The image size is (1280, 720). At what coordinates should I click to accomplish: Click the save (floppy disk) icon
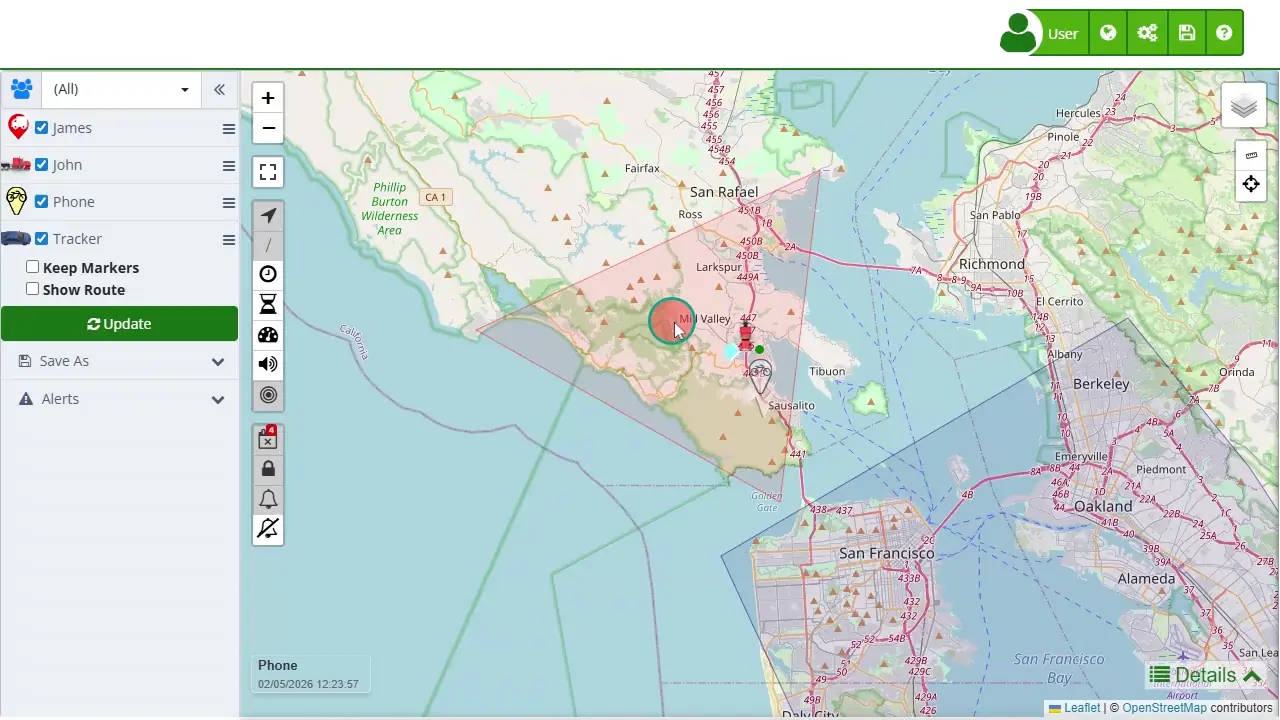(1187, 32)
